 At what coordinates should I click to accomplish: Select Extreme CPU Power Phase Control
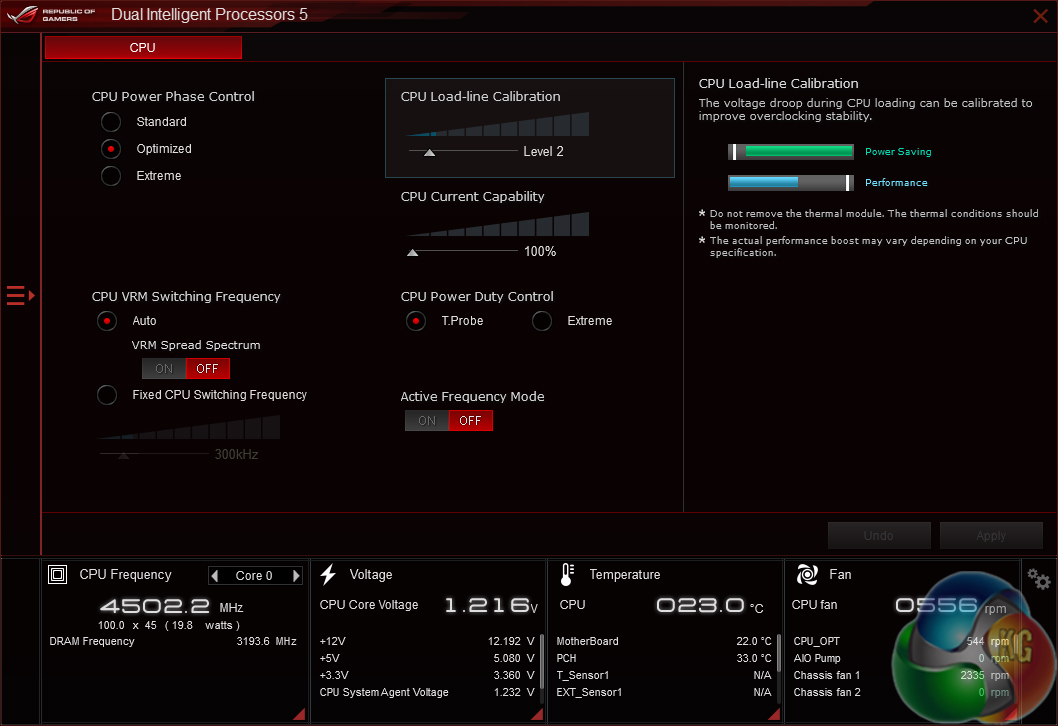pos(110,176)
